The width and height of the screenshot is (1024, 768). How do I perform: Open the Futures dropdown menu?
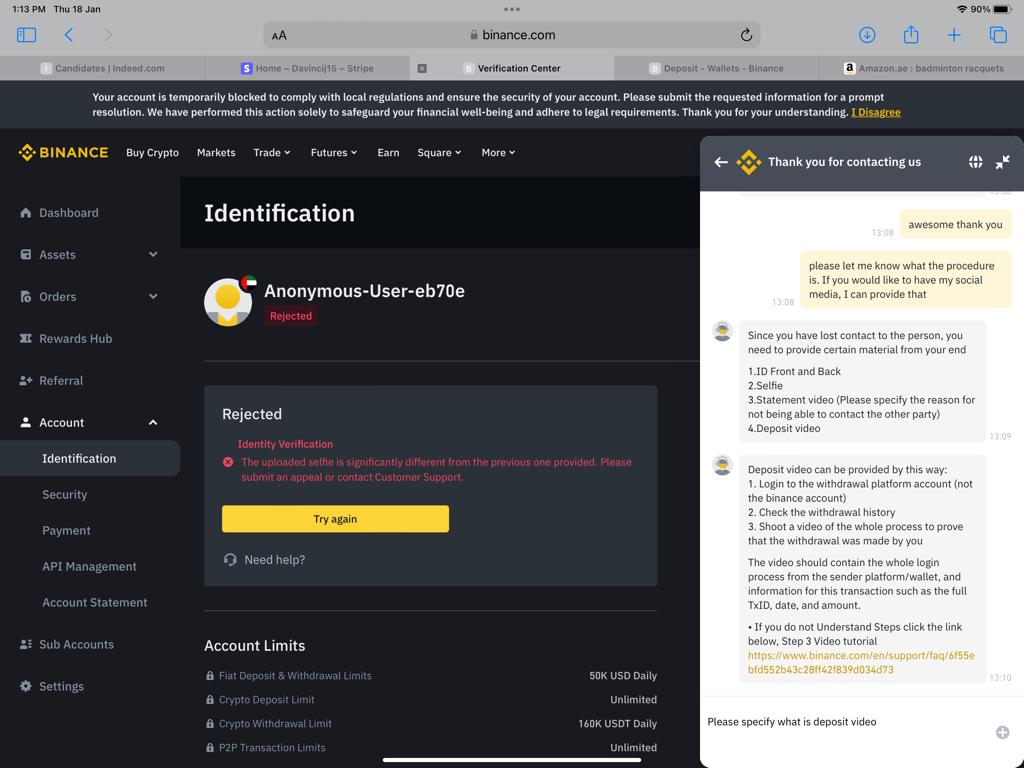(334, 152)
